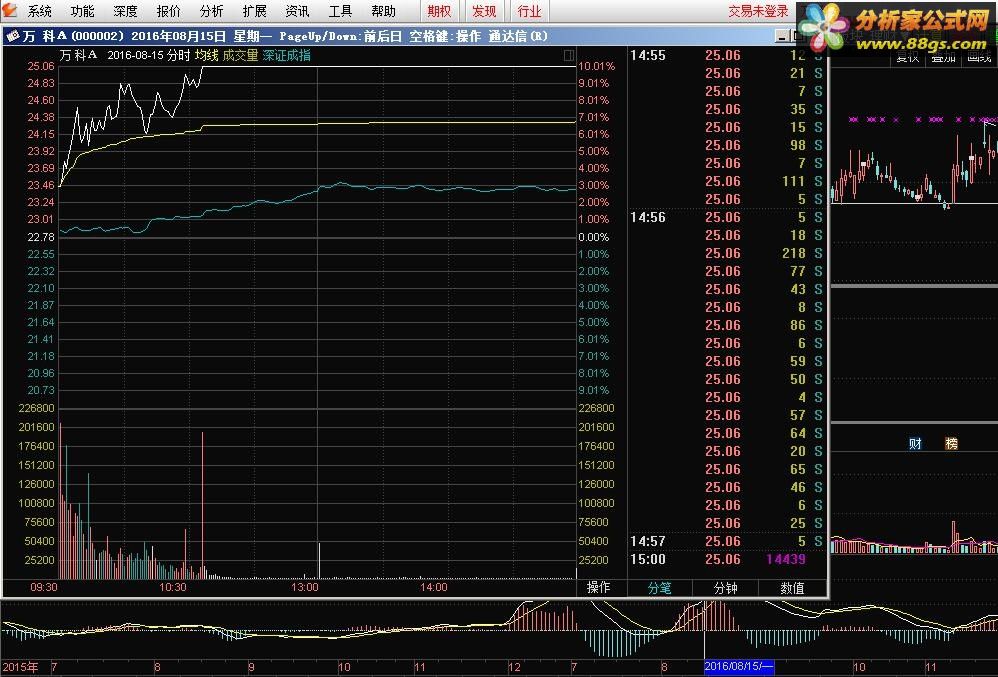Click the 10.01% percent axis label
This screenshot has height=677, width=998.
click(x=596, y=66)
